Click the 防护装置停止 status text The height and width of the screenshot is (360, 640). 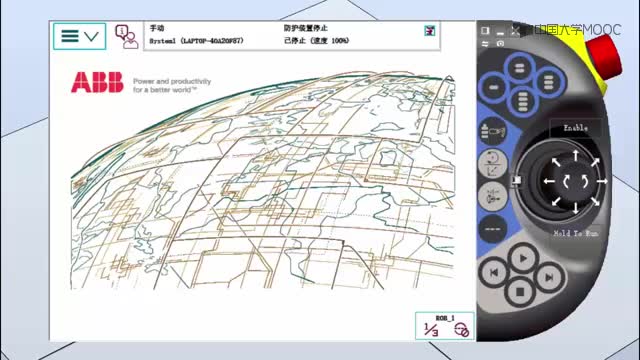coord(306,28)
